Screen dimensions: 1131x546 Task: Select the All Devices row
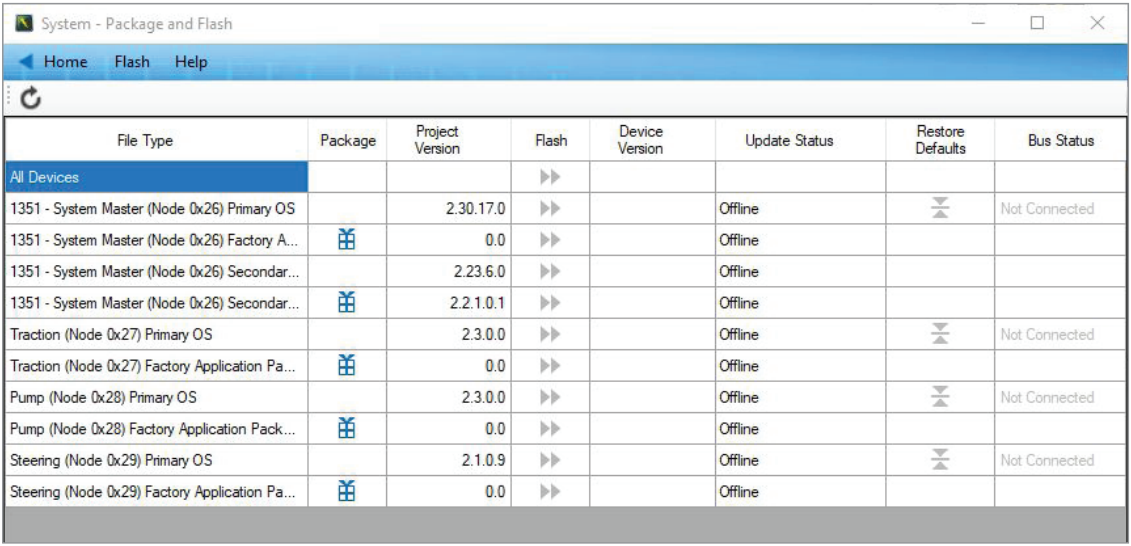[x=156, y=177]
